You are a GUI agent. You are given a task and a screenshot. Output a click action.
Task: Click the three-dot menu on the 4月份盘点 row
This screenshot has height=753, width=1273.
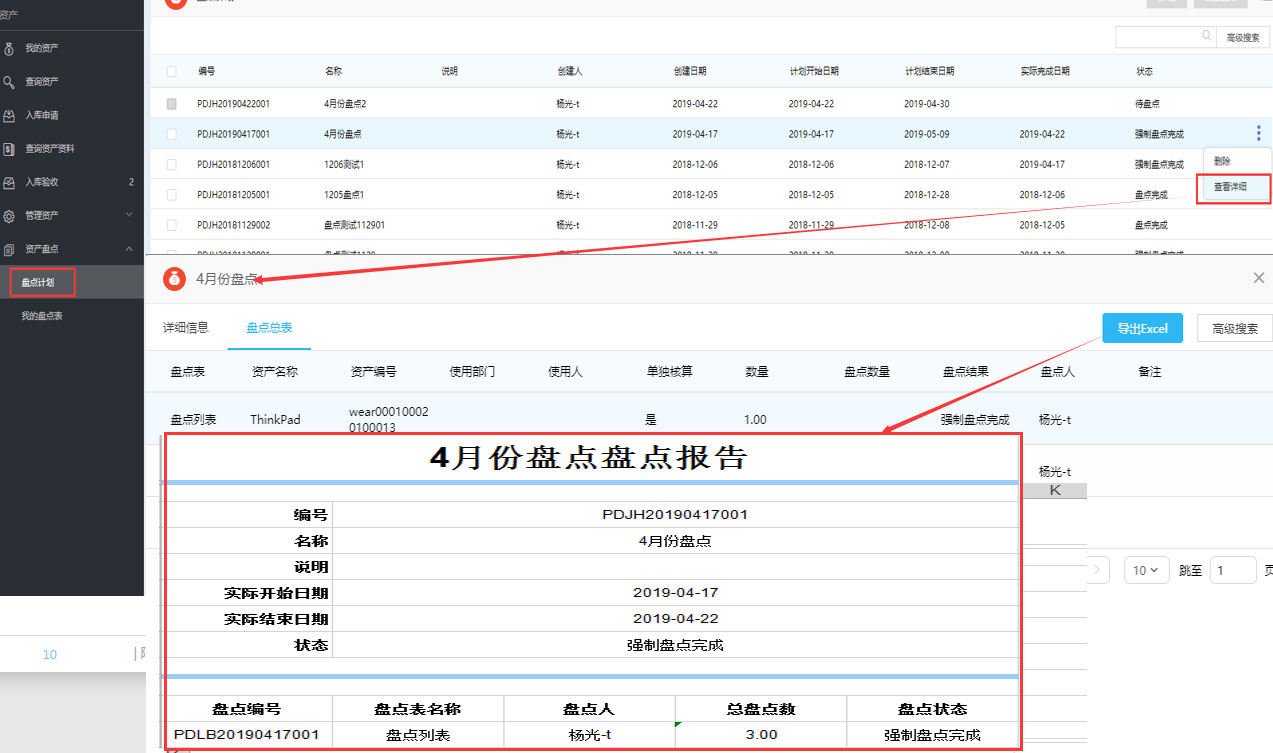pyautogui.click(x=1257, y=134)
